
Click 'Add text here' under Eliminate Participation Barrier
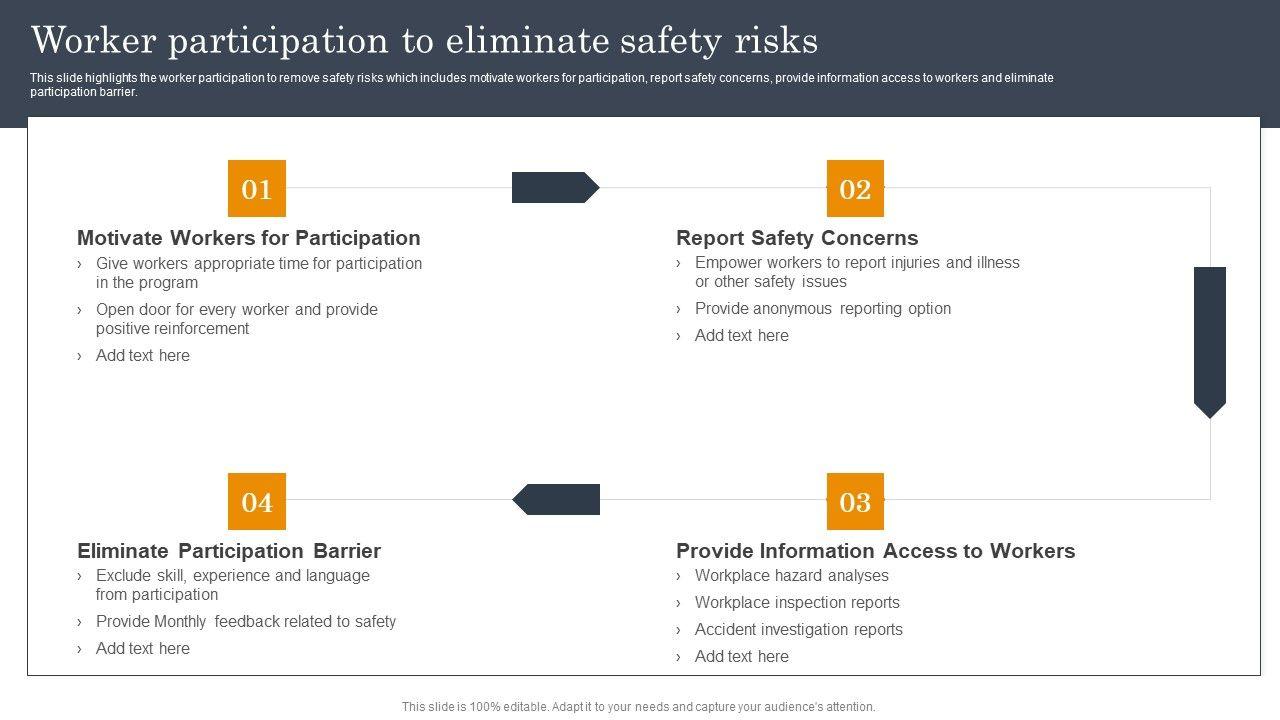click(142, 649)
